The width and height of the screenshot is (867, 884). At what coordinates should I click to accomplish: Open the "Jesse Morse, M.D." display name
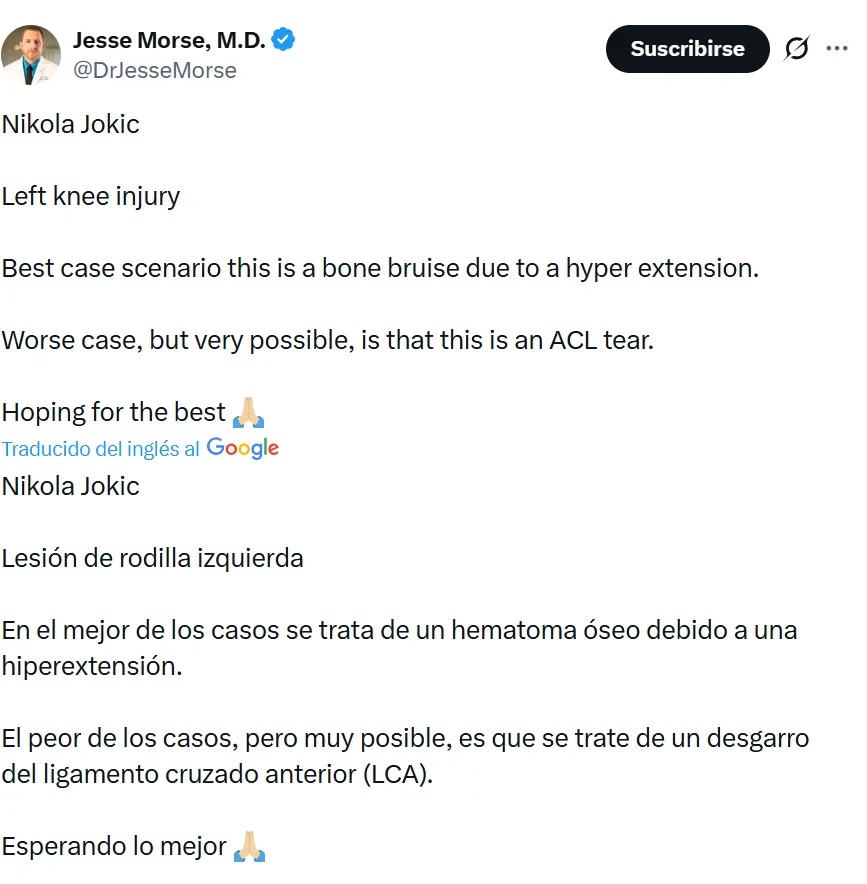(x=169, y=40)
